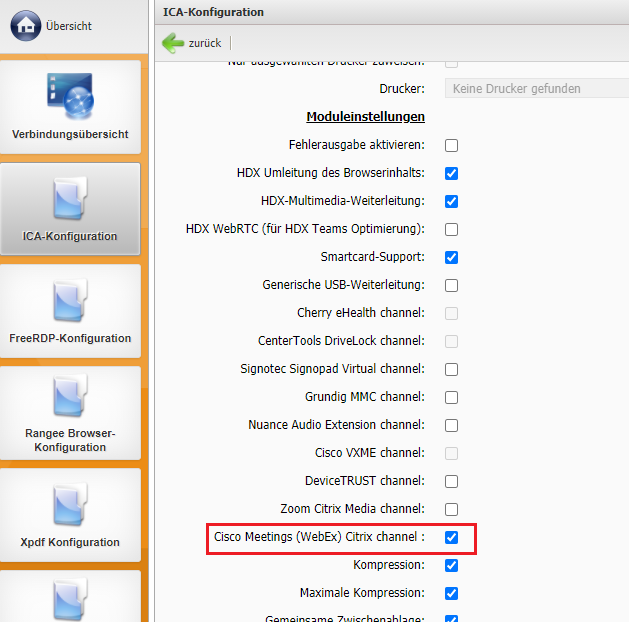Image resolution: width=629 pixels, height=622 pixels.
Task: Click the Übersicht text button
Action: [x=69, y=25]
